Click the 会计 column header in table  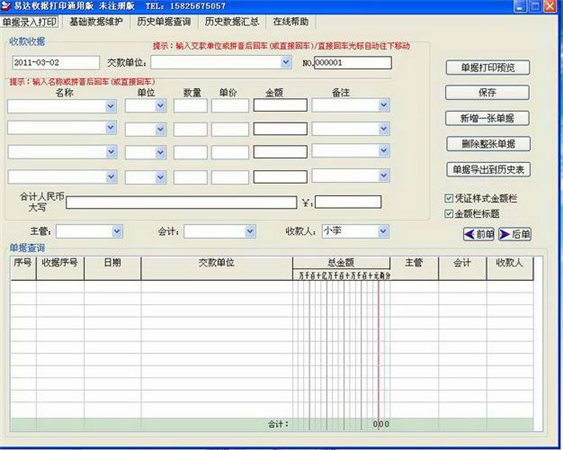click(462, 268)
